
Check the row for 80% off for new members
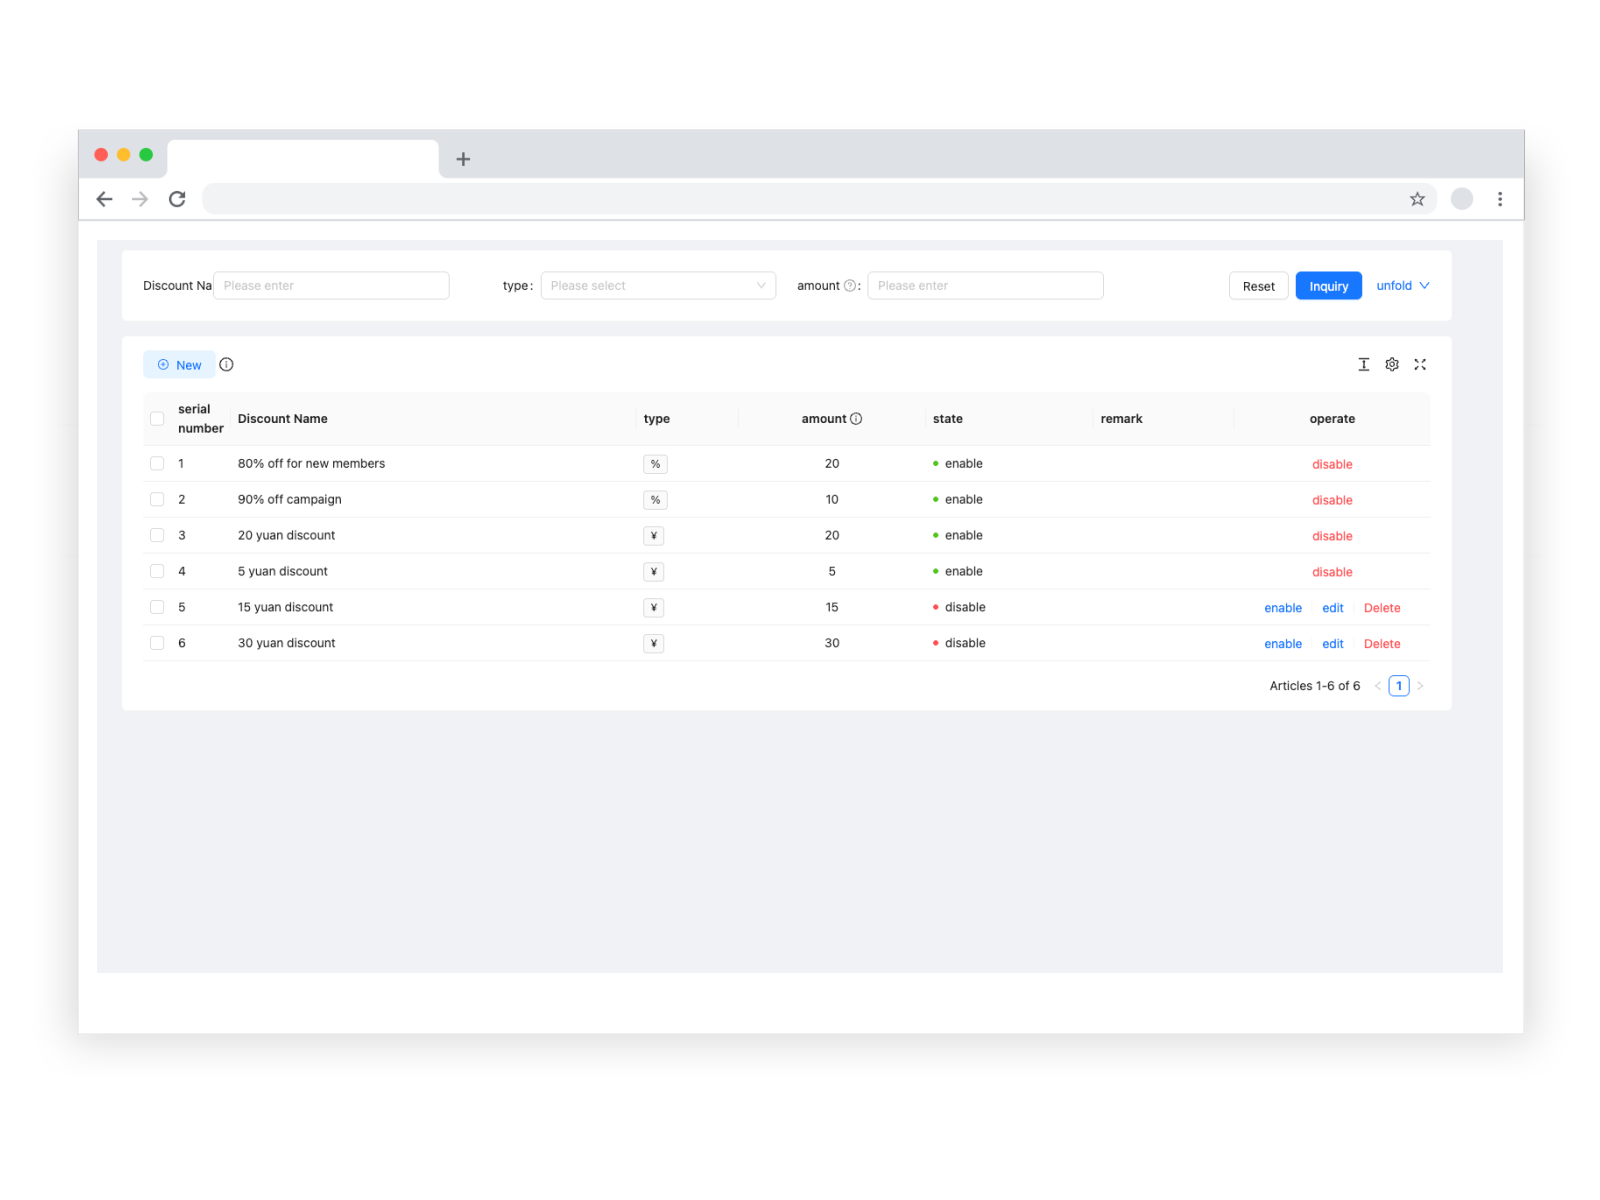(x=157, y=464)
